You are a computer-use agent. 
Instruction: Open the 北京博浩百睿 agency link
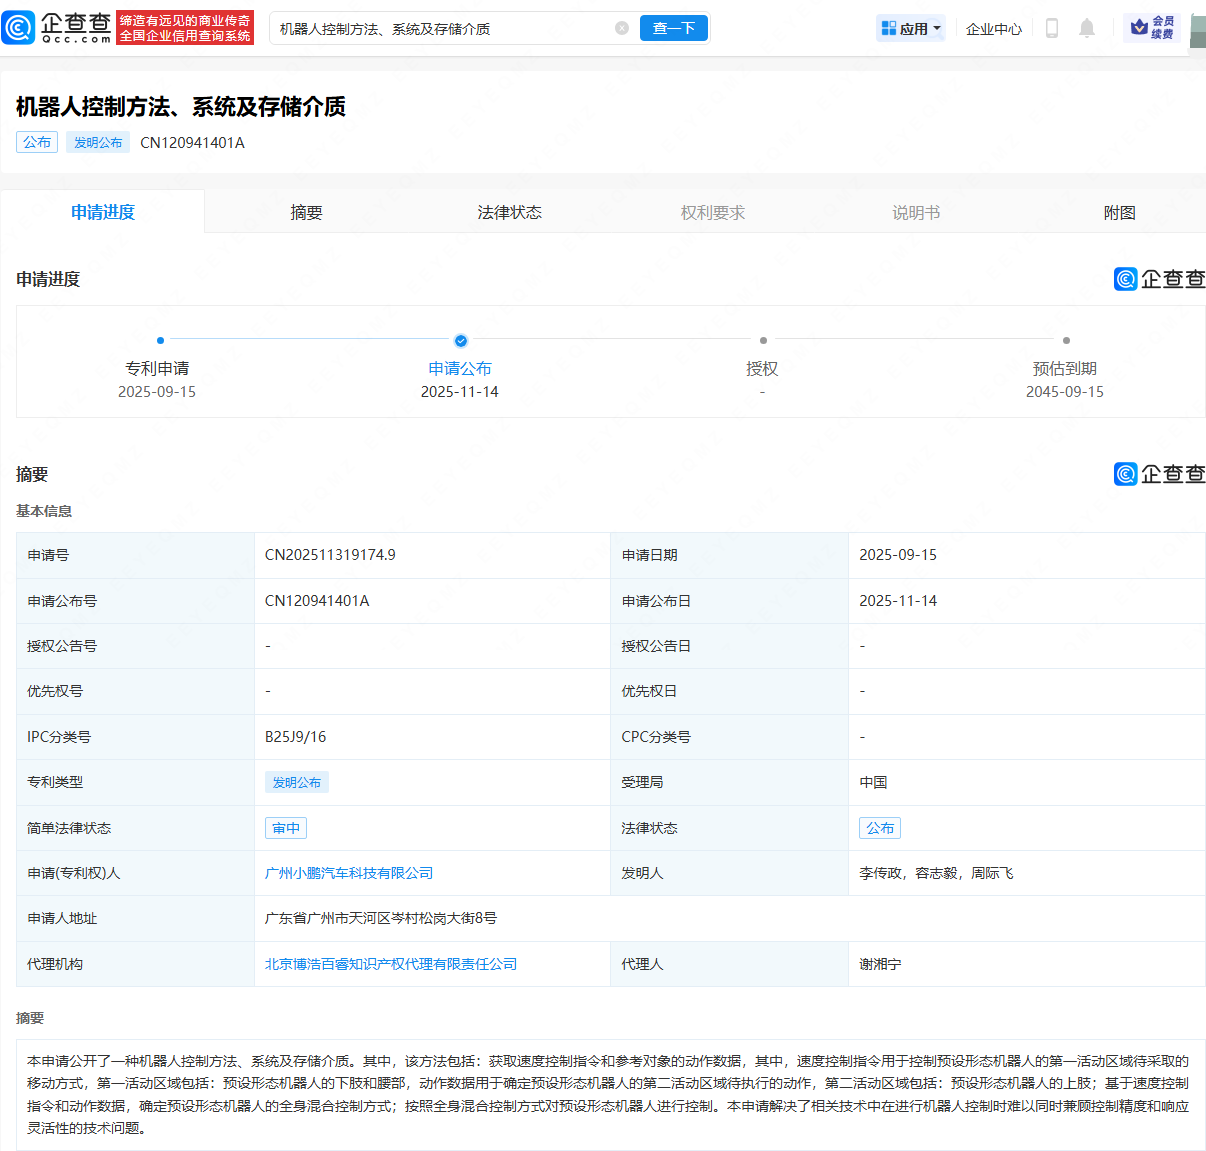(x=391, y=964)
